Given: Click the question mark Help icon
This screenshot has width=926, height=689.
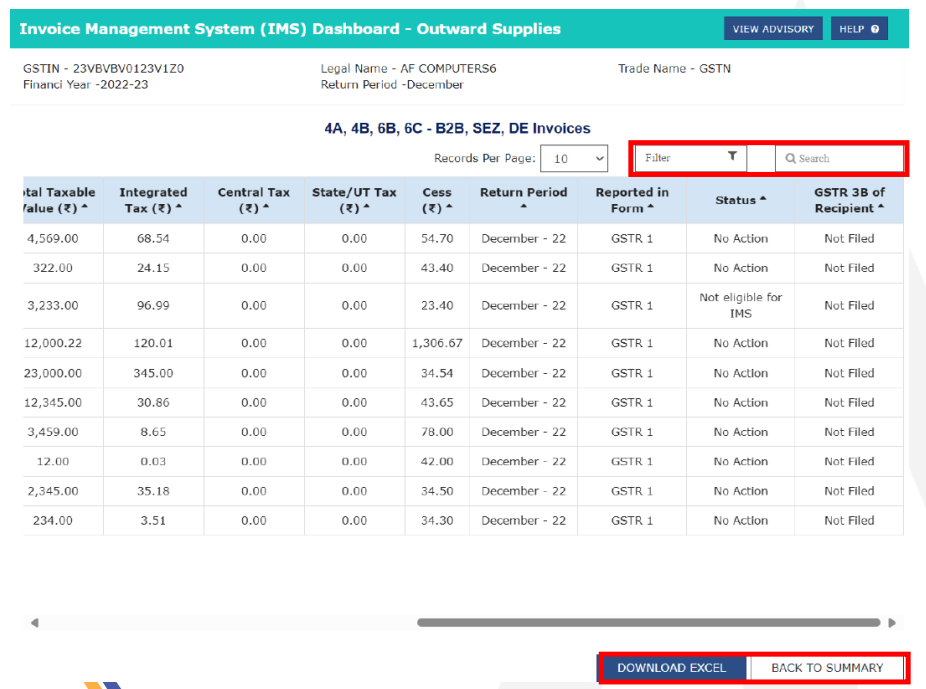Looking at the screenshot, I should click(875, 29).
